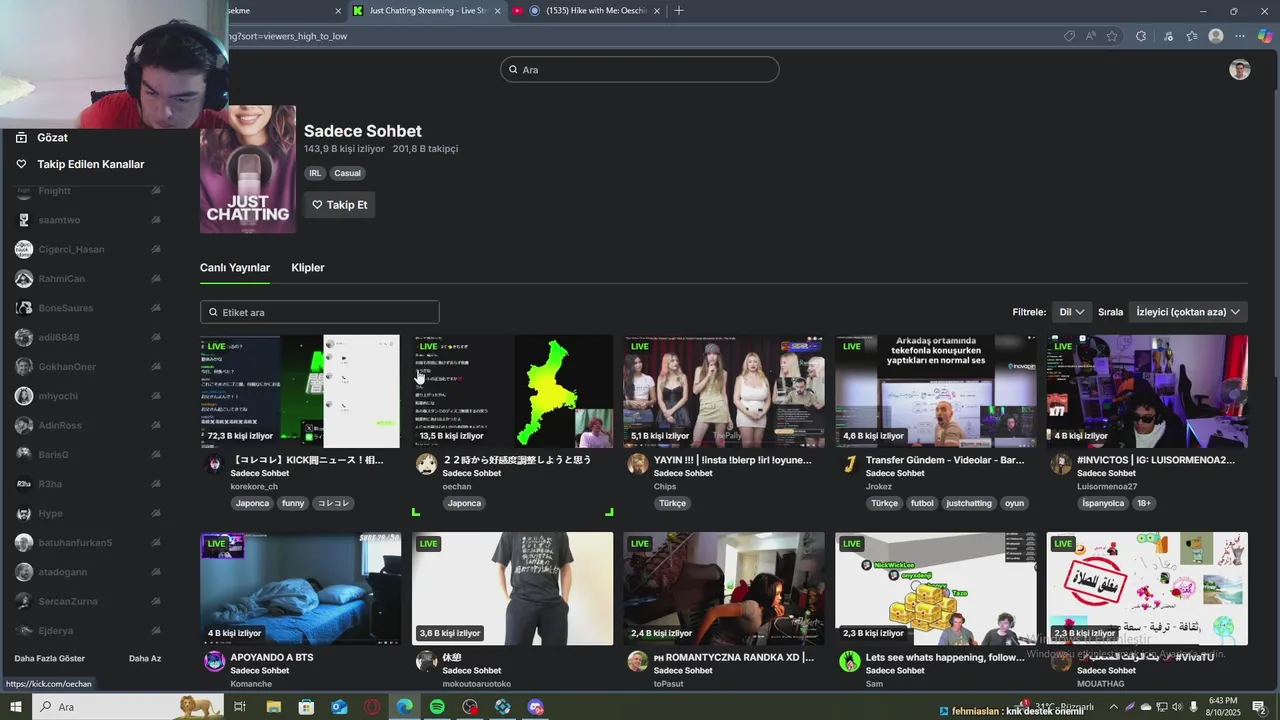Open the Dil filter dropdown

pos(1072,312)
